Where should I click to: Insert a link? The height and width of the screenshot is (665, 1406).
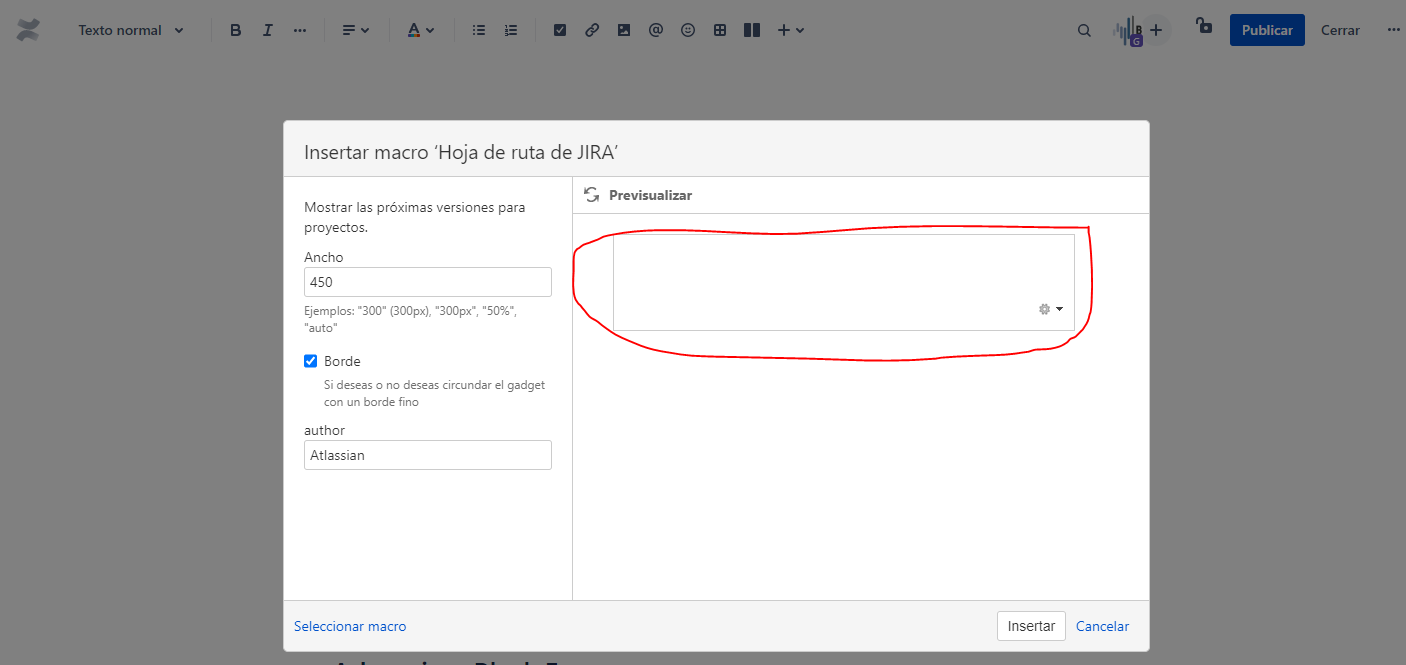click(592, 30)
